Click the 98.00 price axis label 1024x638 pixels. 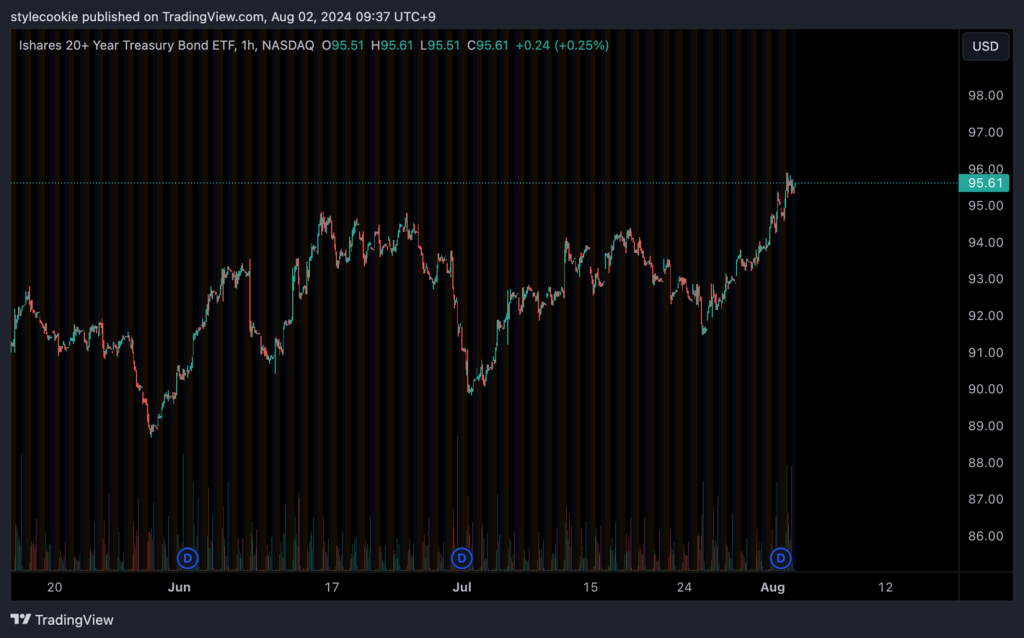pyautogui.click(x=984, y=96)
